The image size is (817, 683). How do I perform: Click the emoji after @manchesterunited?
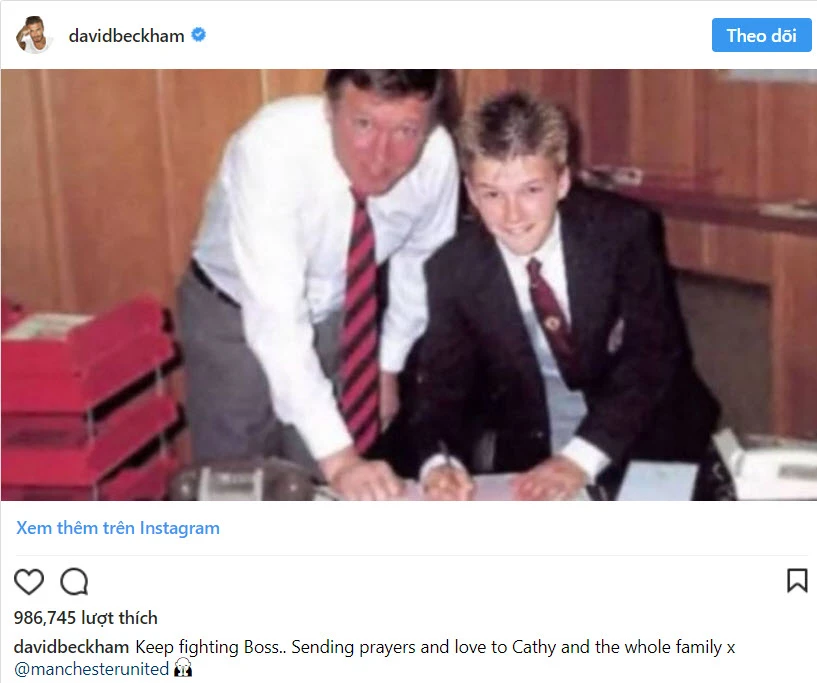pyautogui.click(x=183, y=668)
